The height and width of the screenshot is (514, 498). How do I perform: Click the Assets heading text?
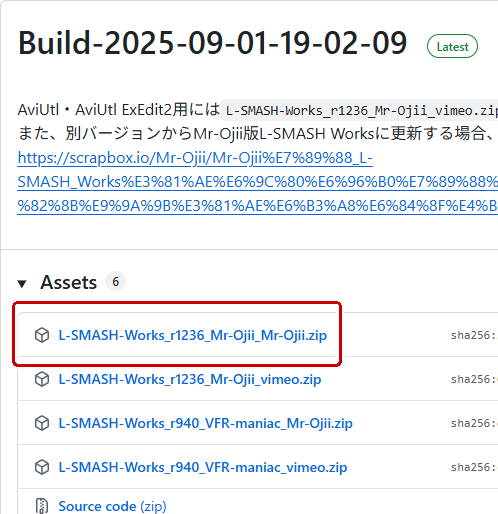tap(69, 283)
